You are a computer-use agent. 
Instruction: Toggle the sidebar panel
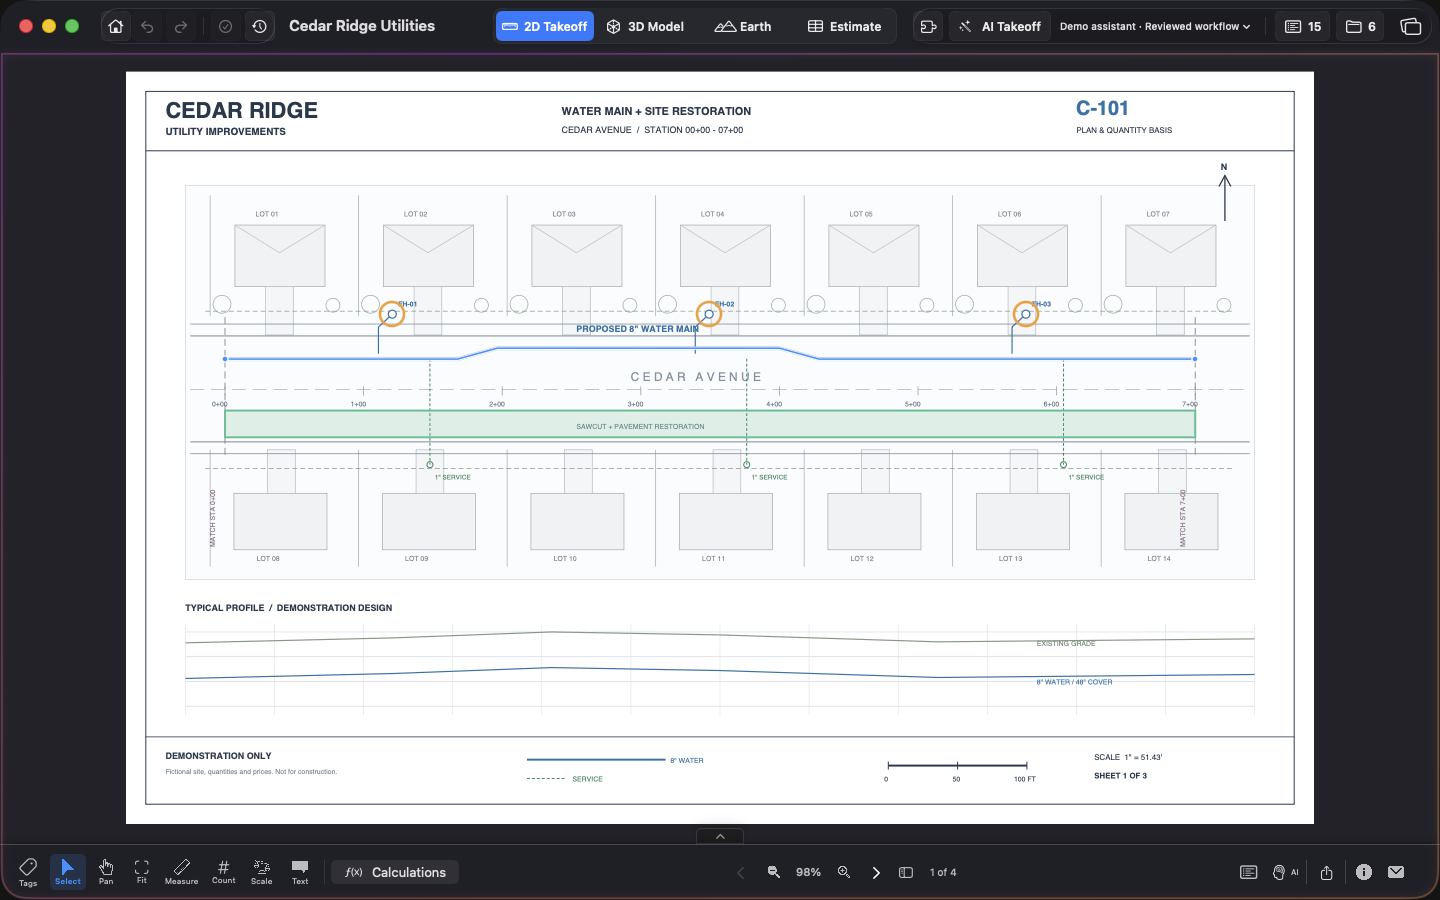(x=906, y=873)
